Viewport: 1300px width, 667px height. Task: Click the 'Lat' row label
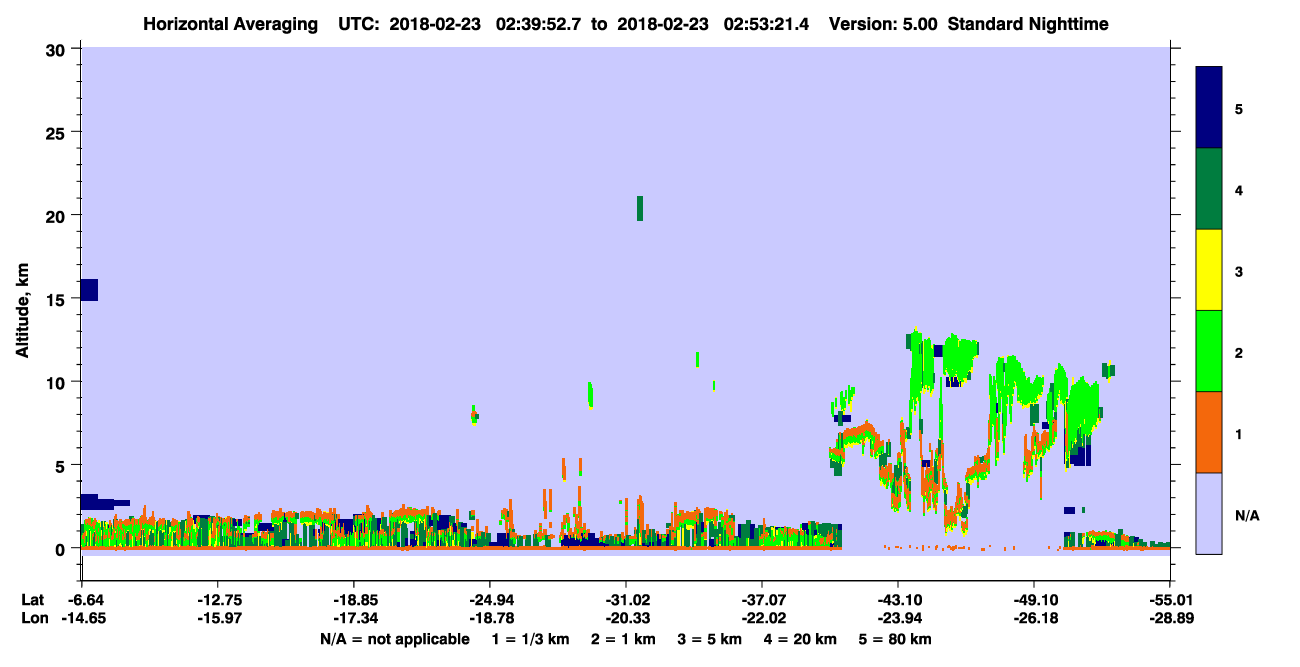[x=31, y=600]
